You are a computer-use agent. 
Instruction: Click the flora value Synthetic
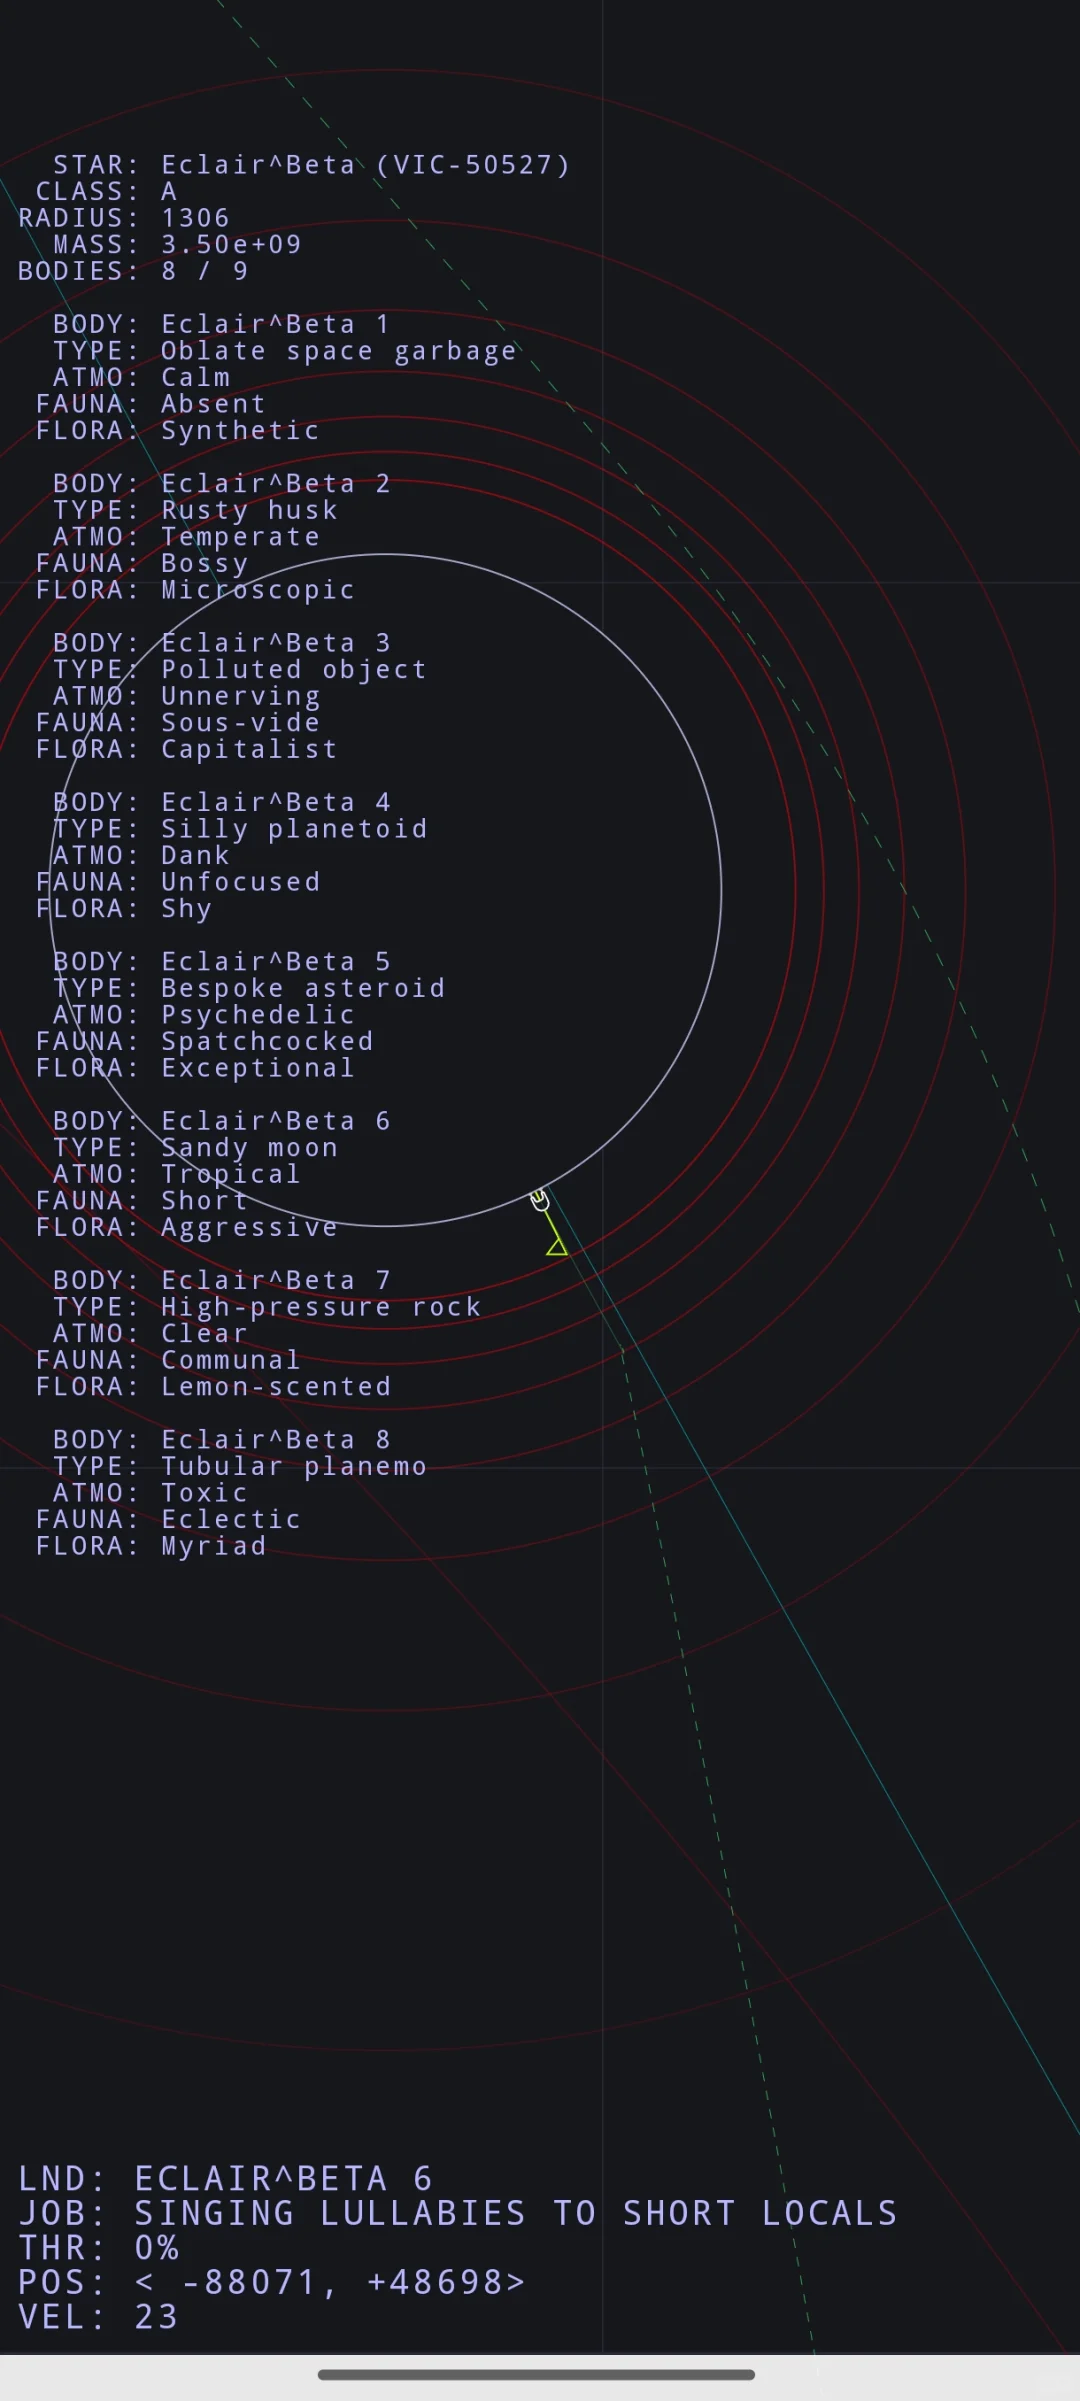click(x=240, y=431)
